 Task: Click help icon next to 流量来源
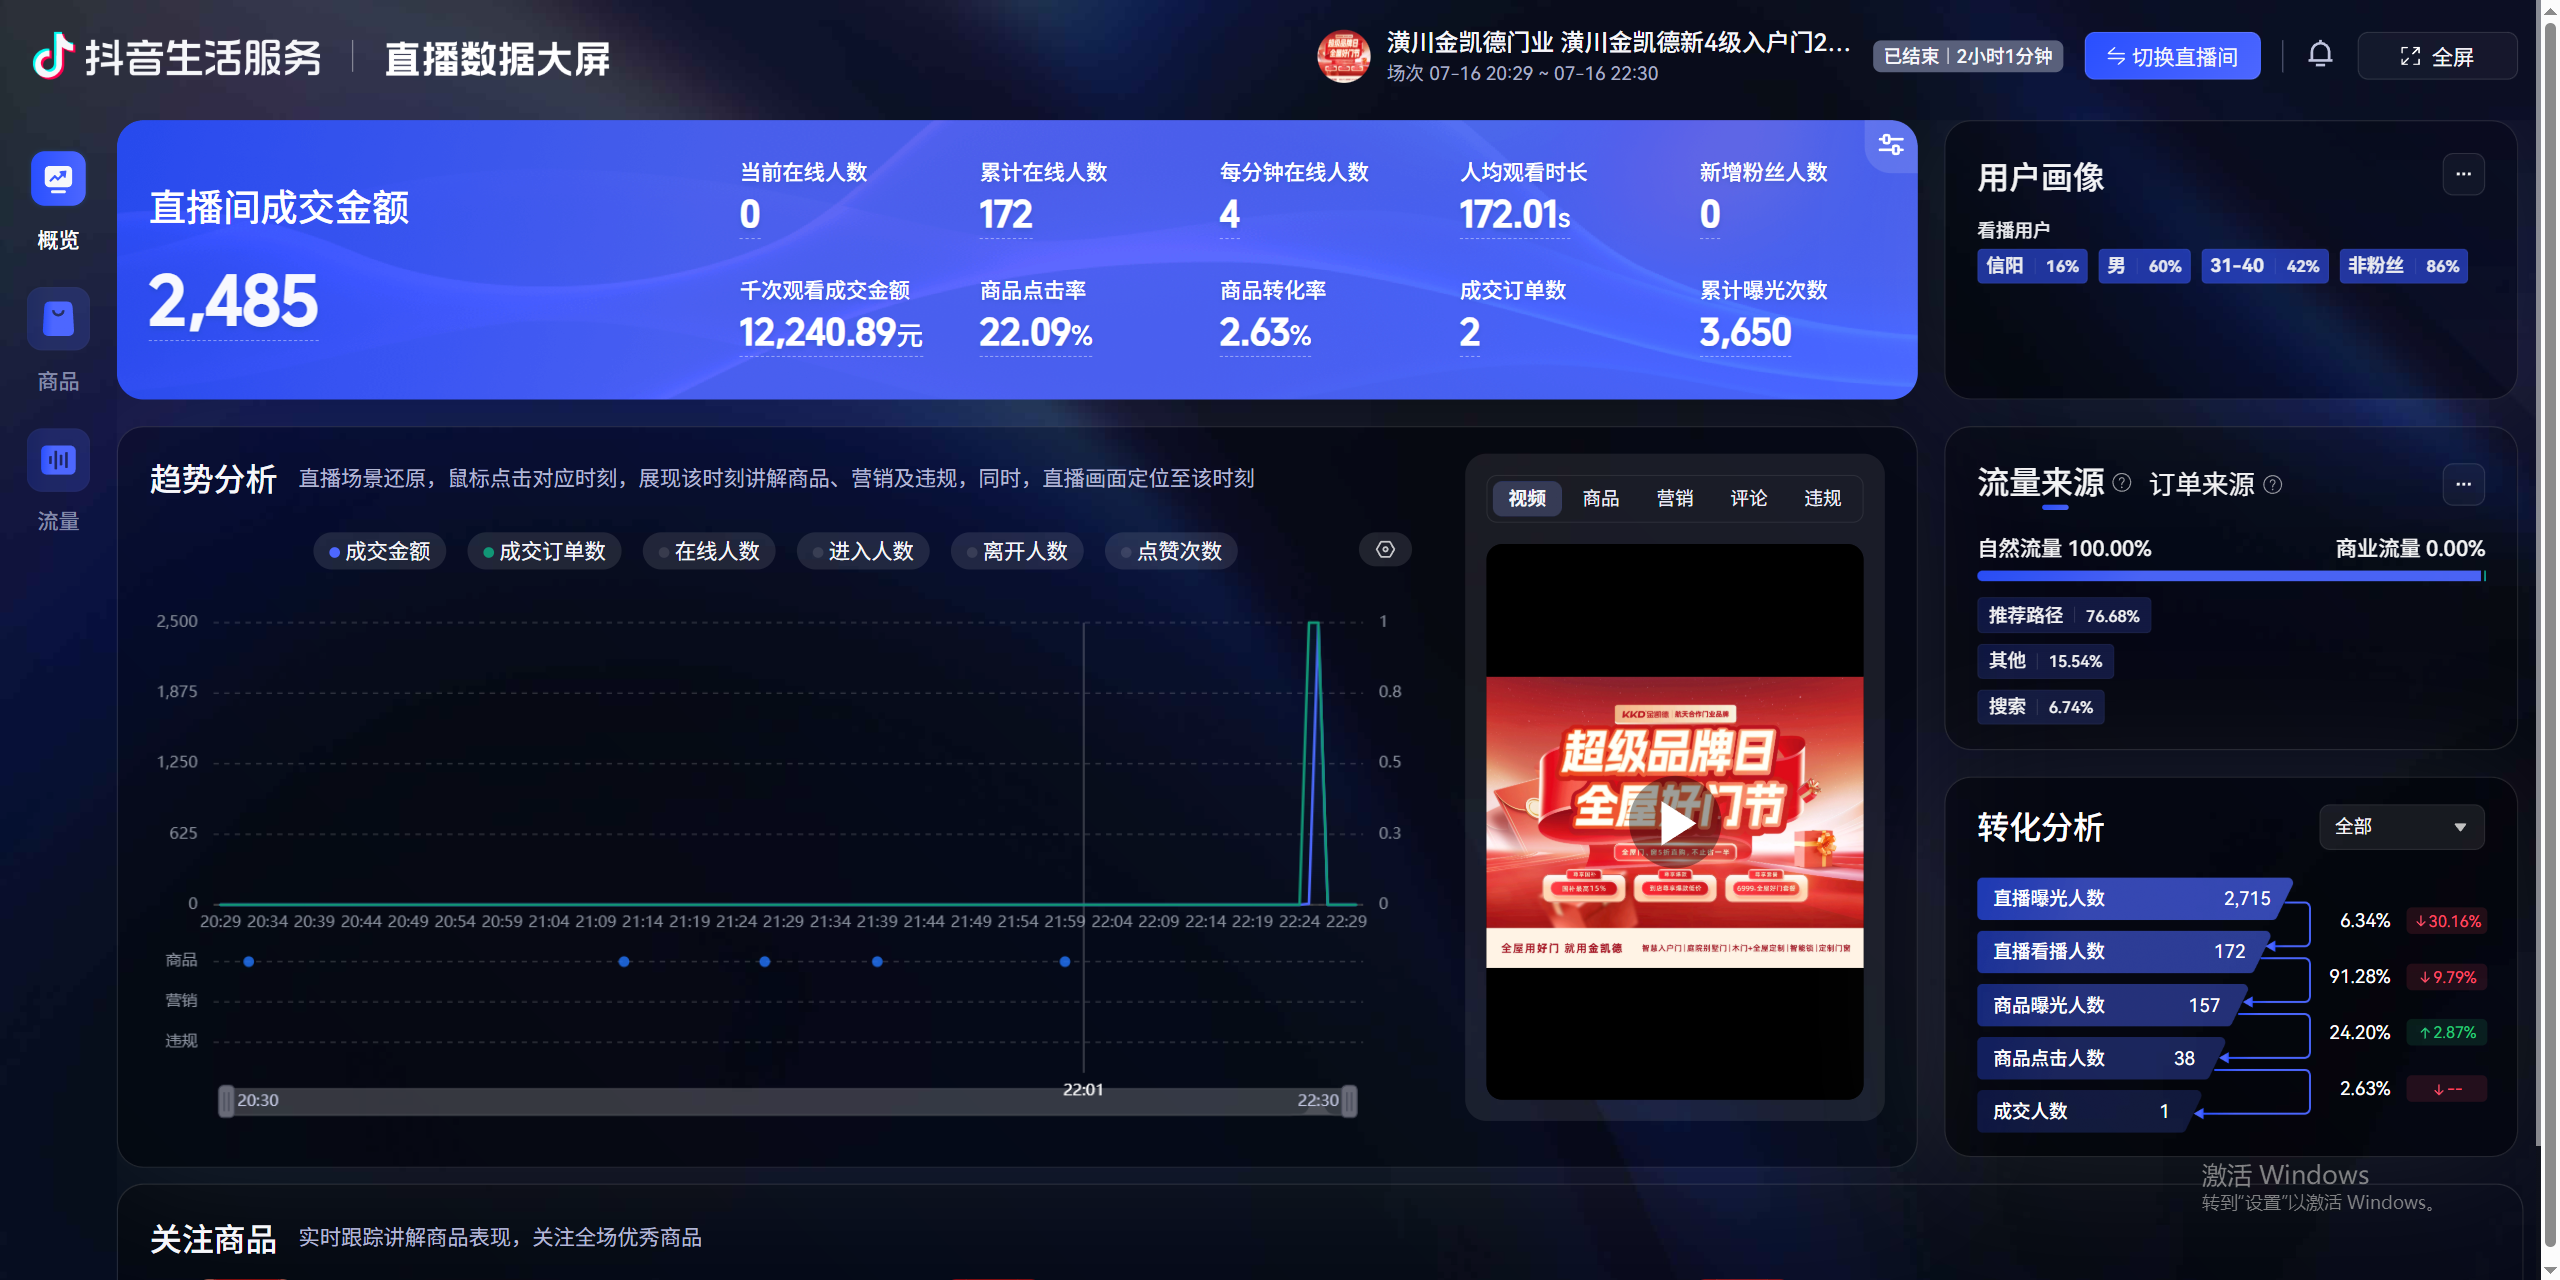click(2121, 483)
